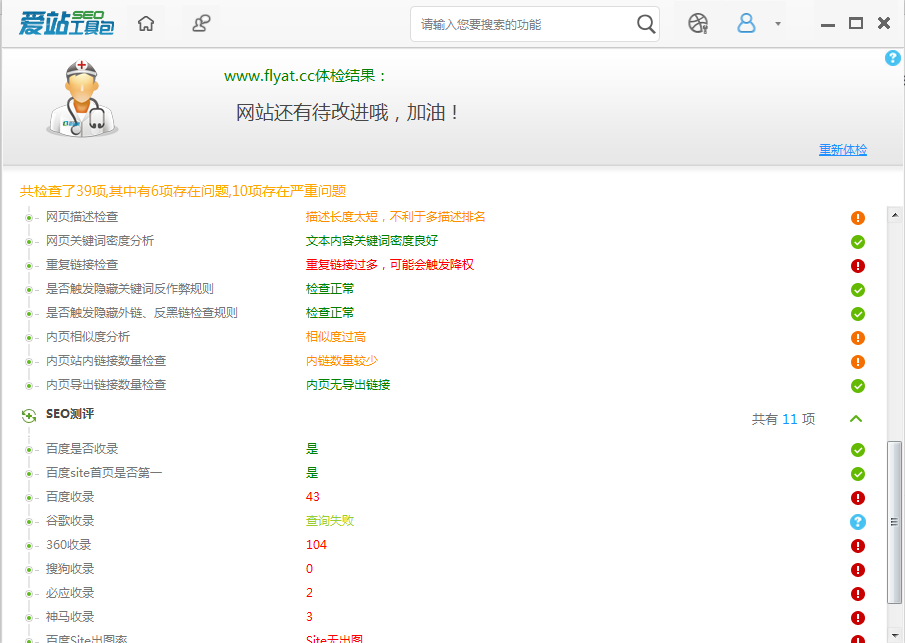Click the green check icon beside 百度是否收录
This screenshot has width=905, height=643.
pyautogui.click(x=857, y=449)
